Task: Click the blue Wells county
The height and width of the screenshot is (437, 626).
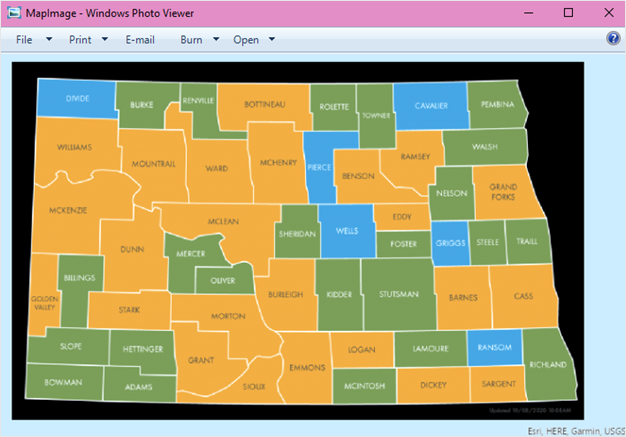Action: (x=347, y=231)
